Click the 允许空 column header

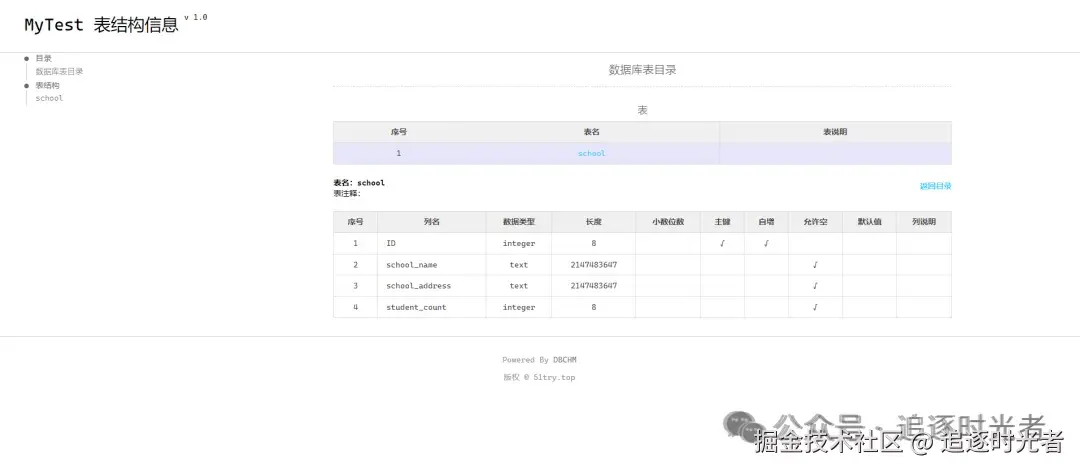click(x=816, y=222)
